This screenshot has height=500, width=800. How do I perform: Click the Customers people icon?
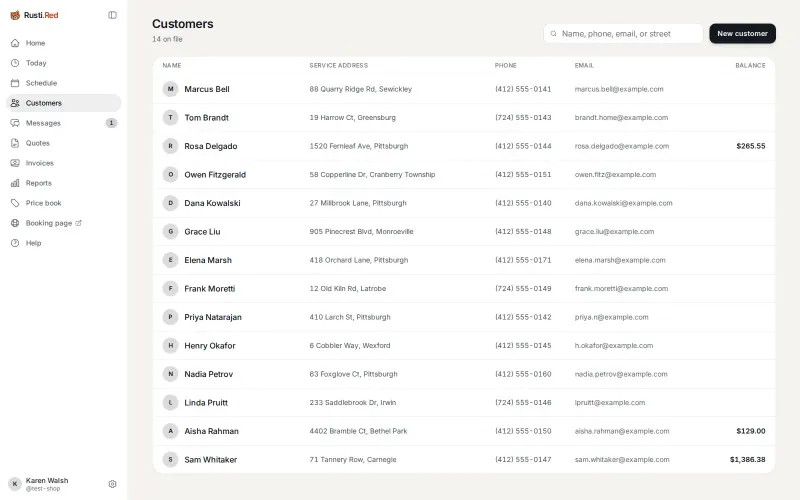15,103
